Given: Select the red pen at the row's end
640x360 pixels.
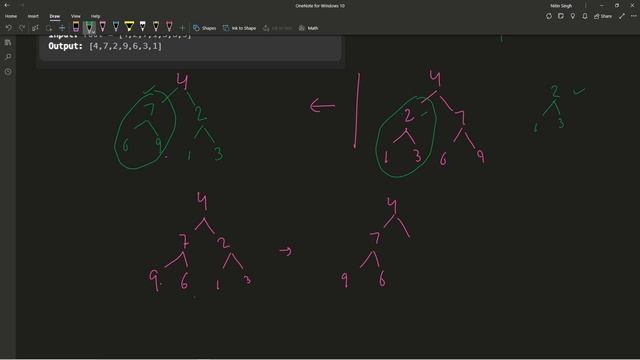Looking at the screenshot, I should 169,27.
